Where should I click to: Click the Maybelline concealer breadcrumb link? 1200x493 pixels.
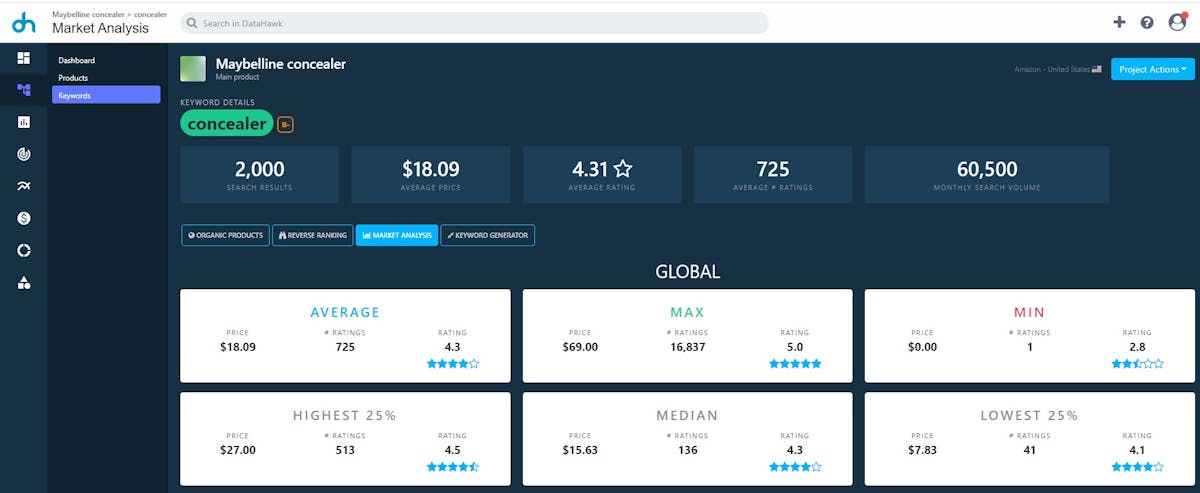[88, 15]
